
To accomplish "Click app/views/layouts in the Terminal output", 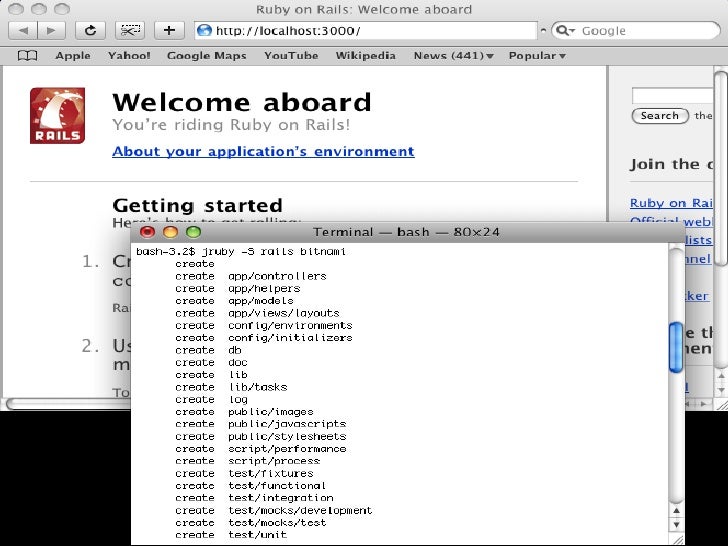I will coord(284,313).
